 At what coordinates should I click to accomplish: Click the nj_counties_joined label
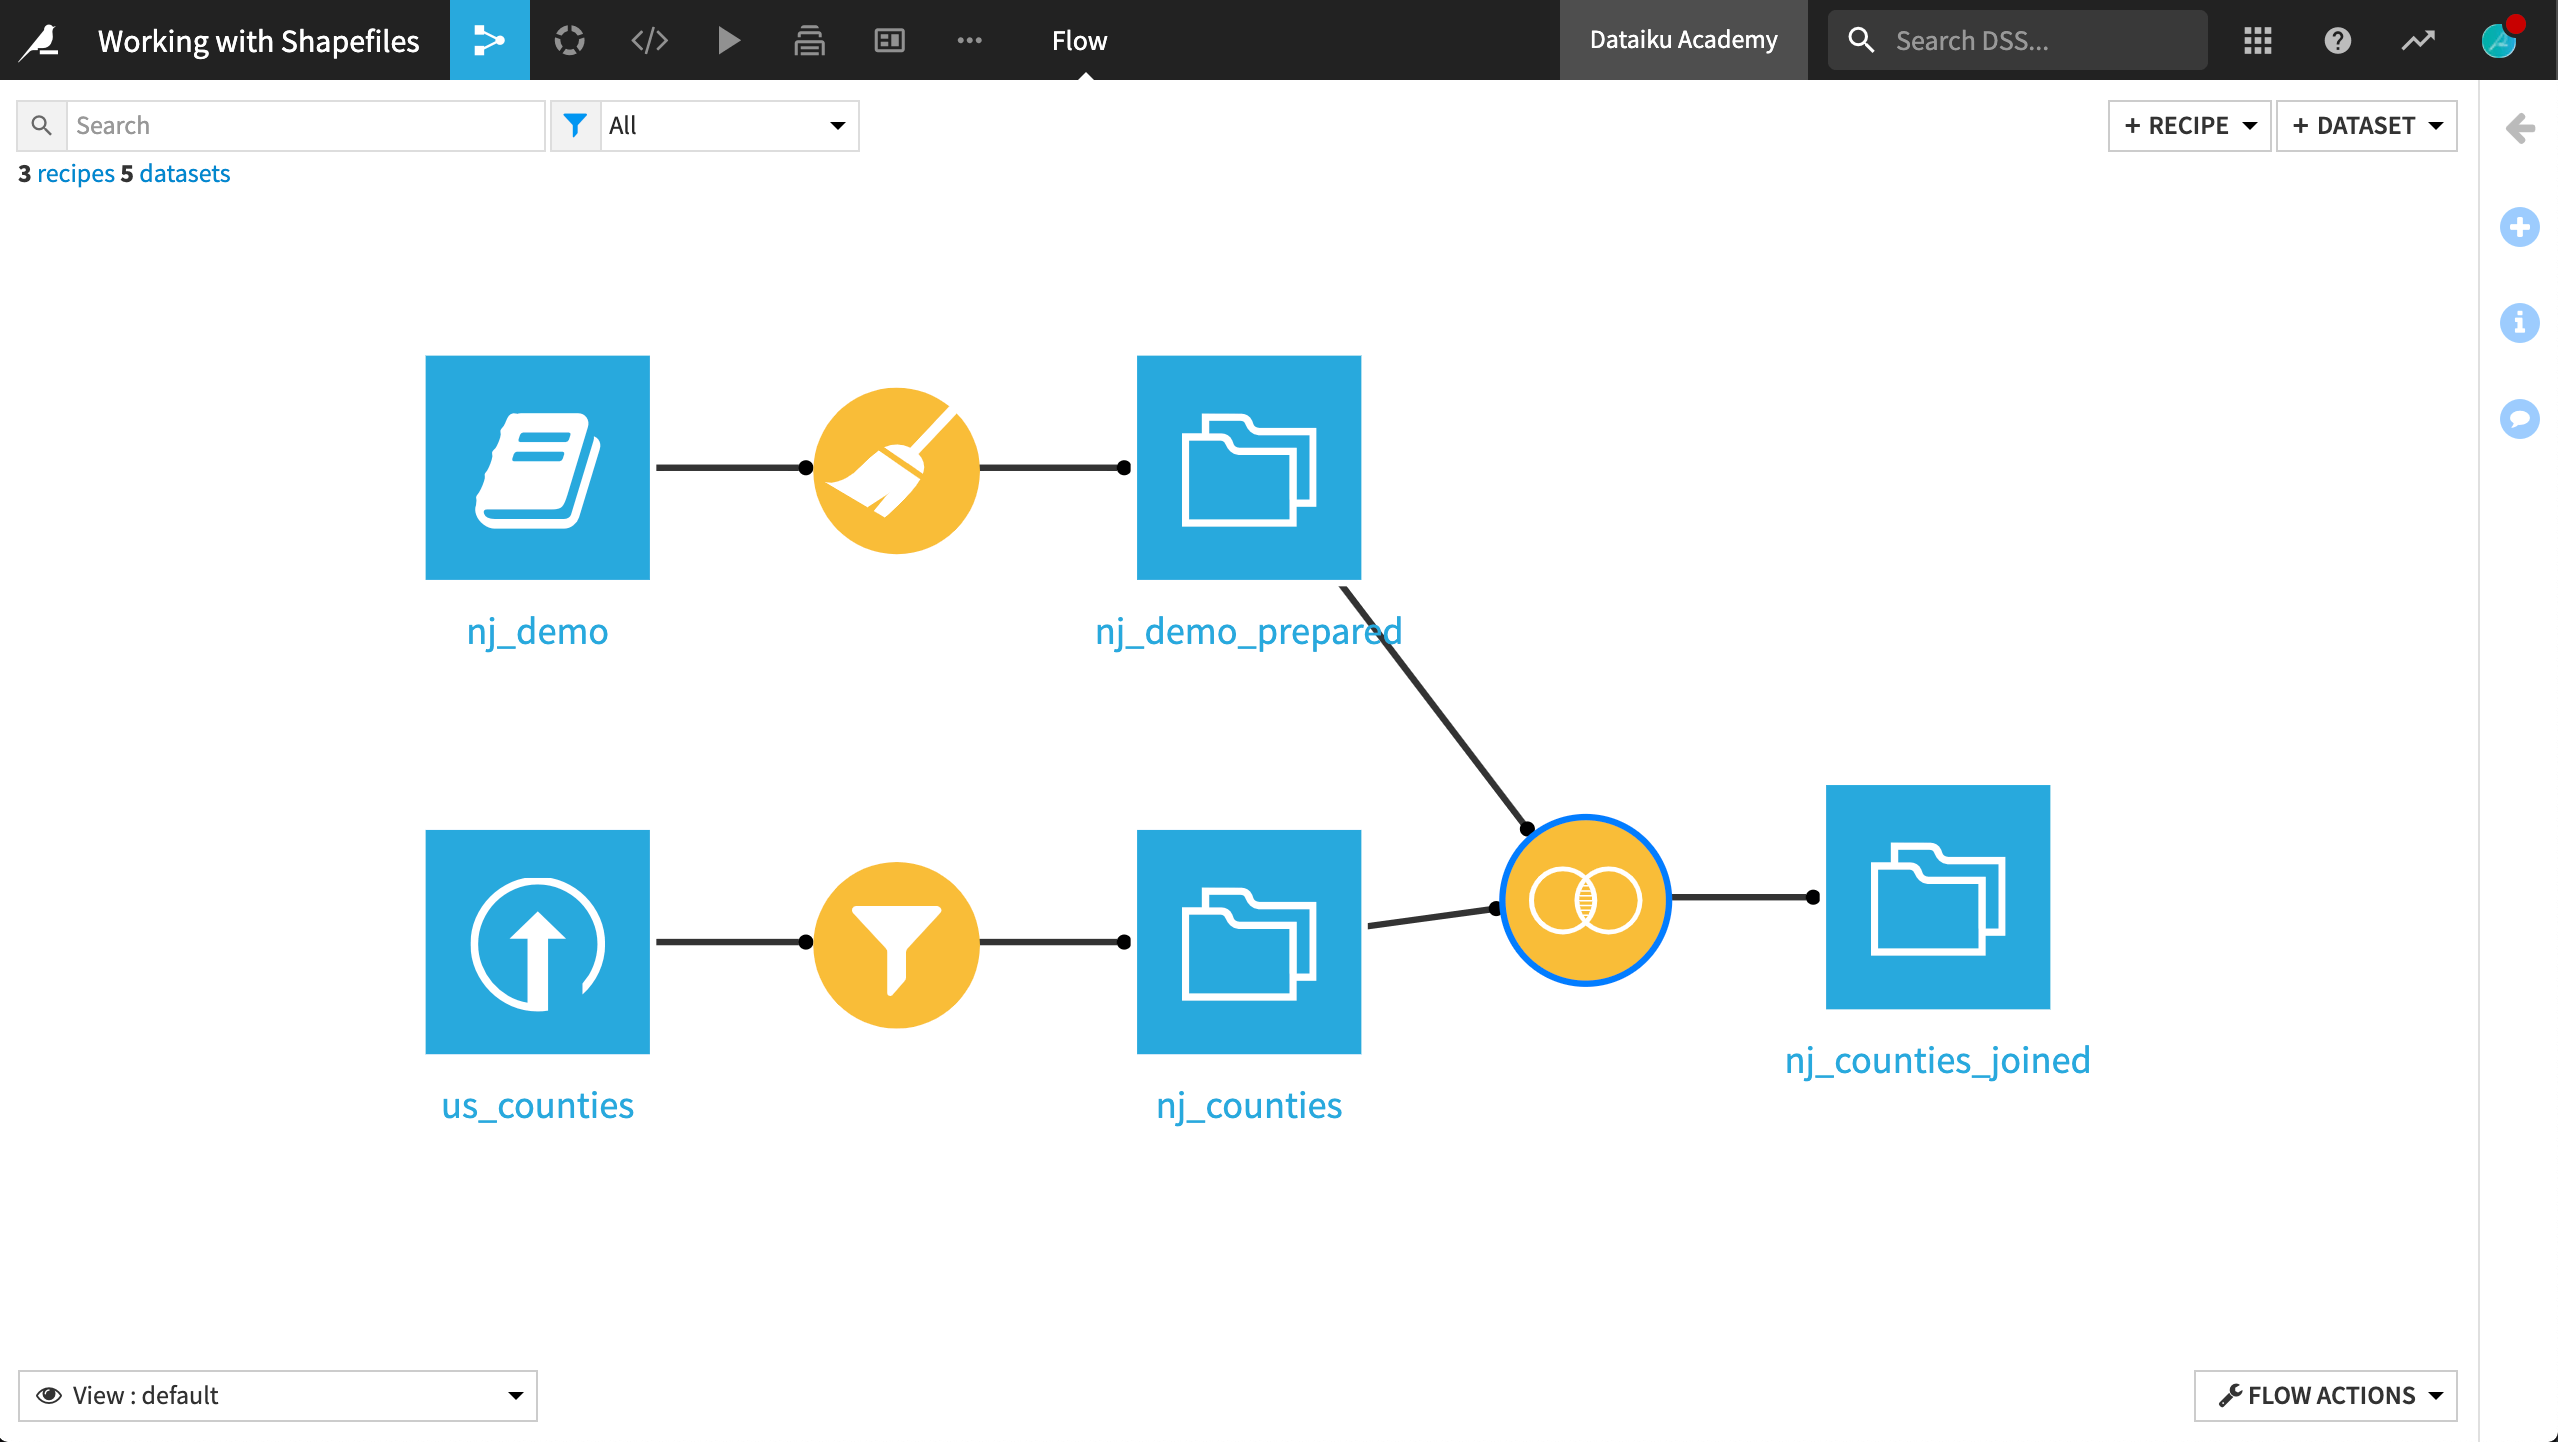(1937, 1060)
